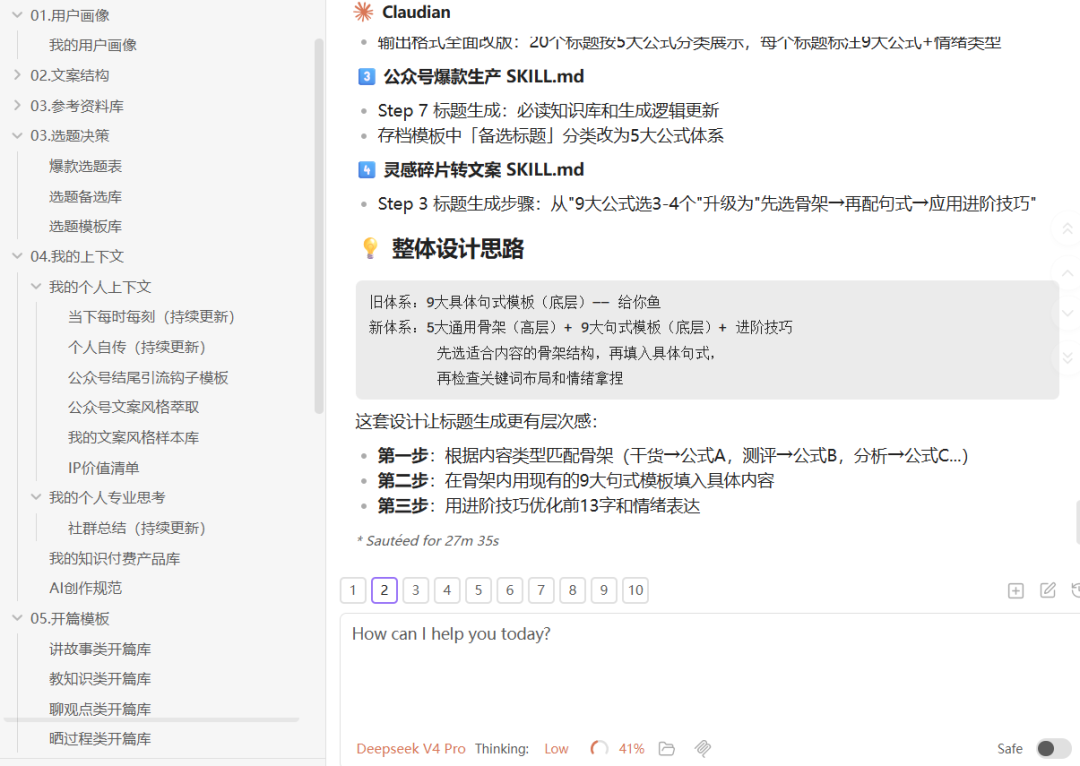Open the Deepseek V4 Pro model selector
Screen dimensions: 1080x766
click(x=411, y=749)
